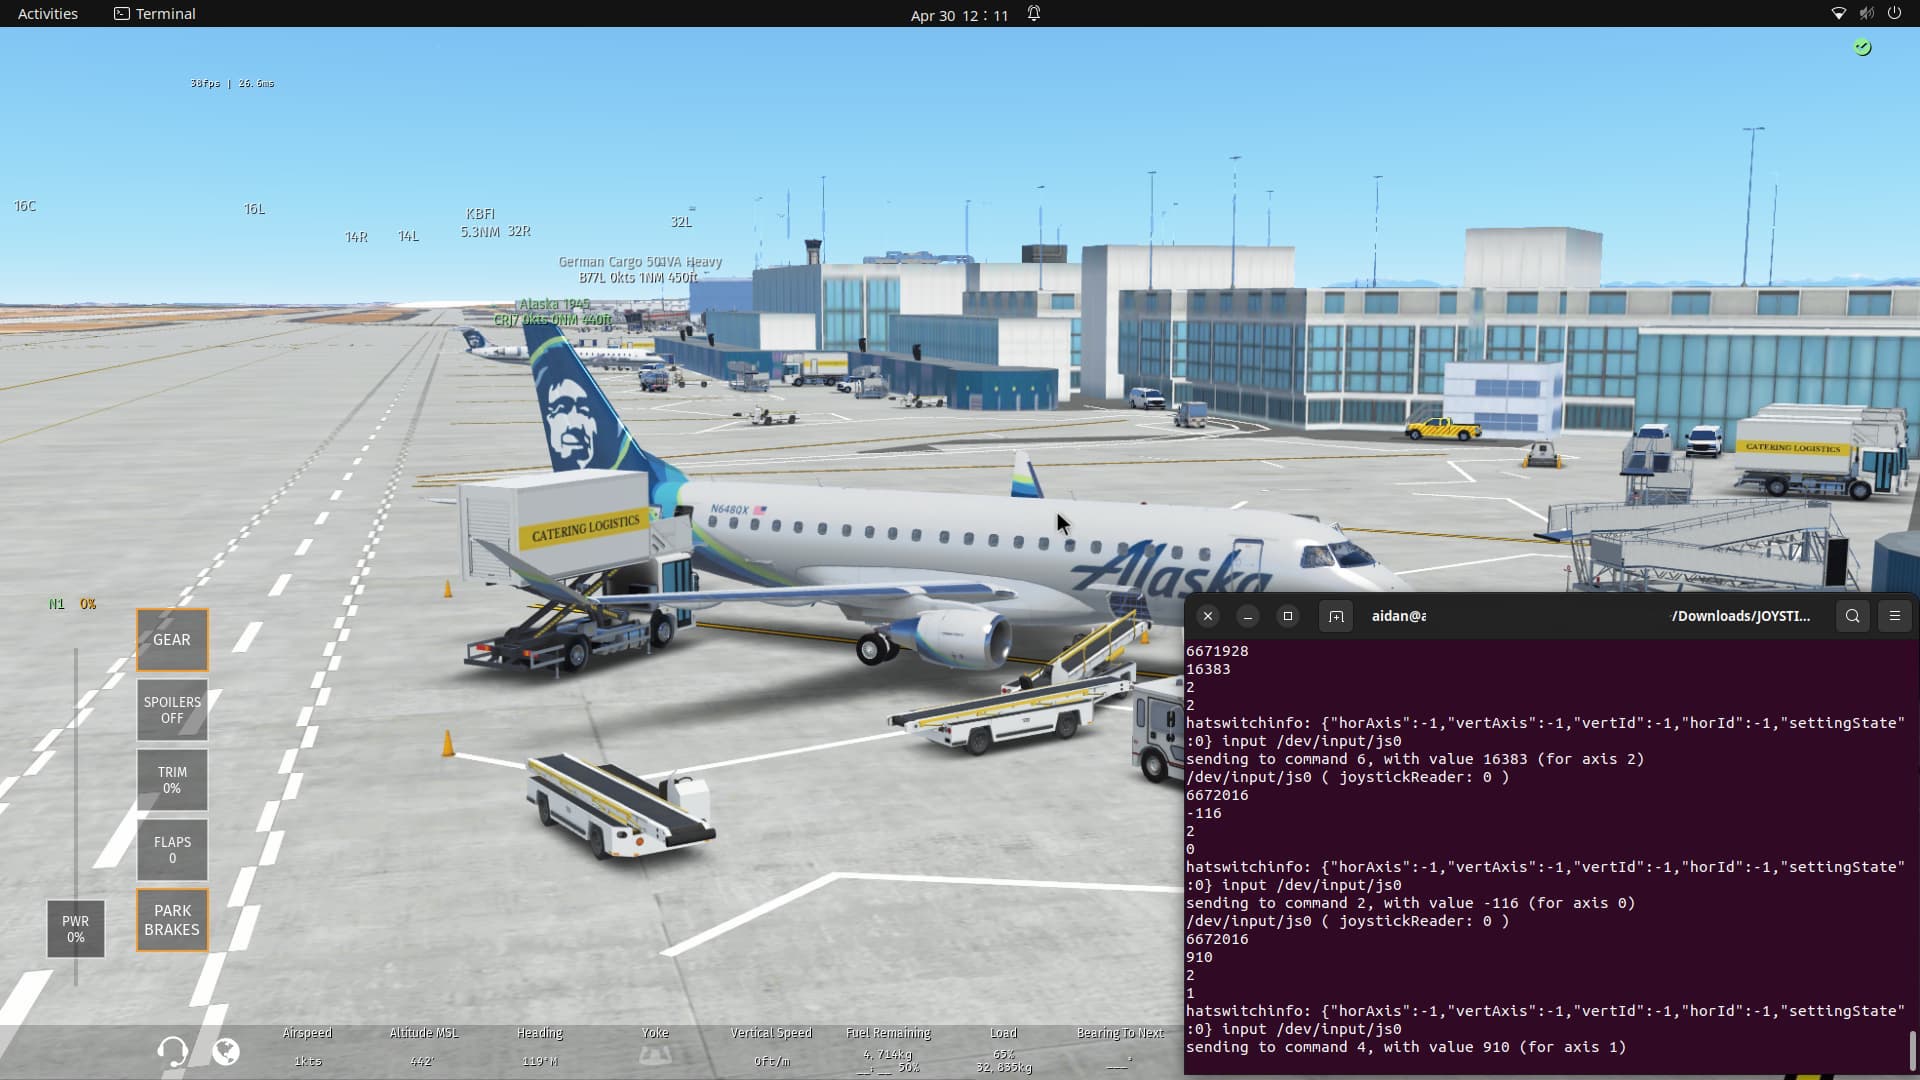The height and width of the screenshot is (1080, 1920).
Task: Click the green checkmark status icon
Action: click(1862, 47)
